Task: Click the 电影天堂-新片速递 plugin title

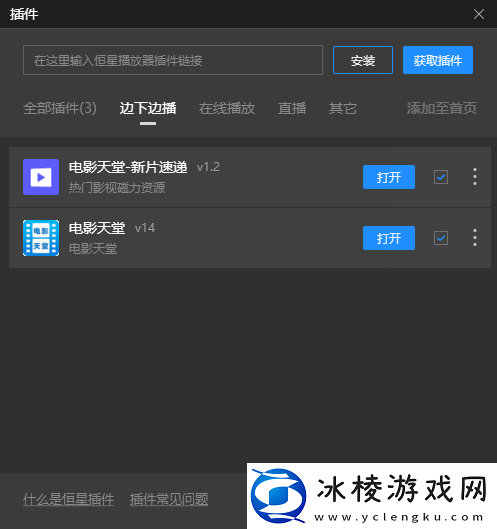Action: 128,167
